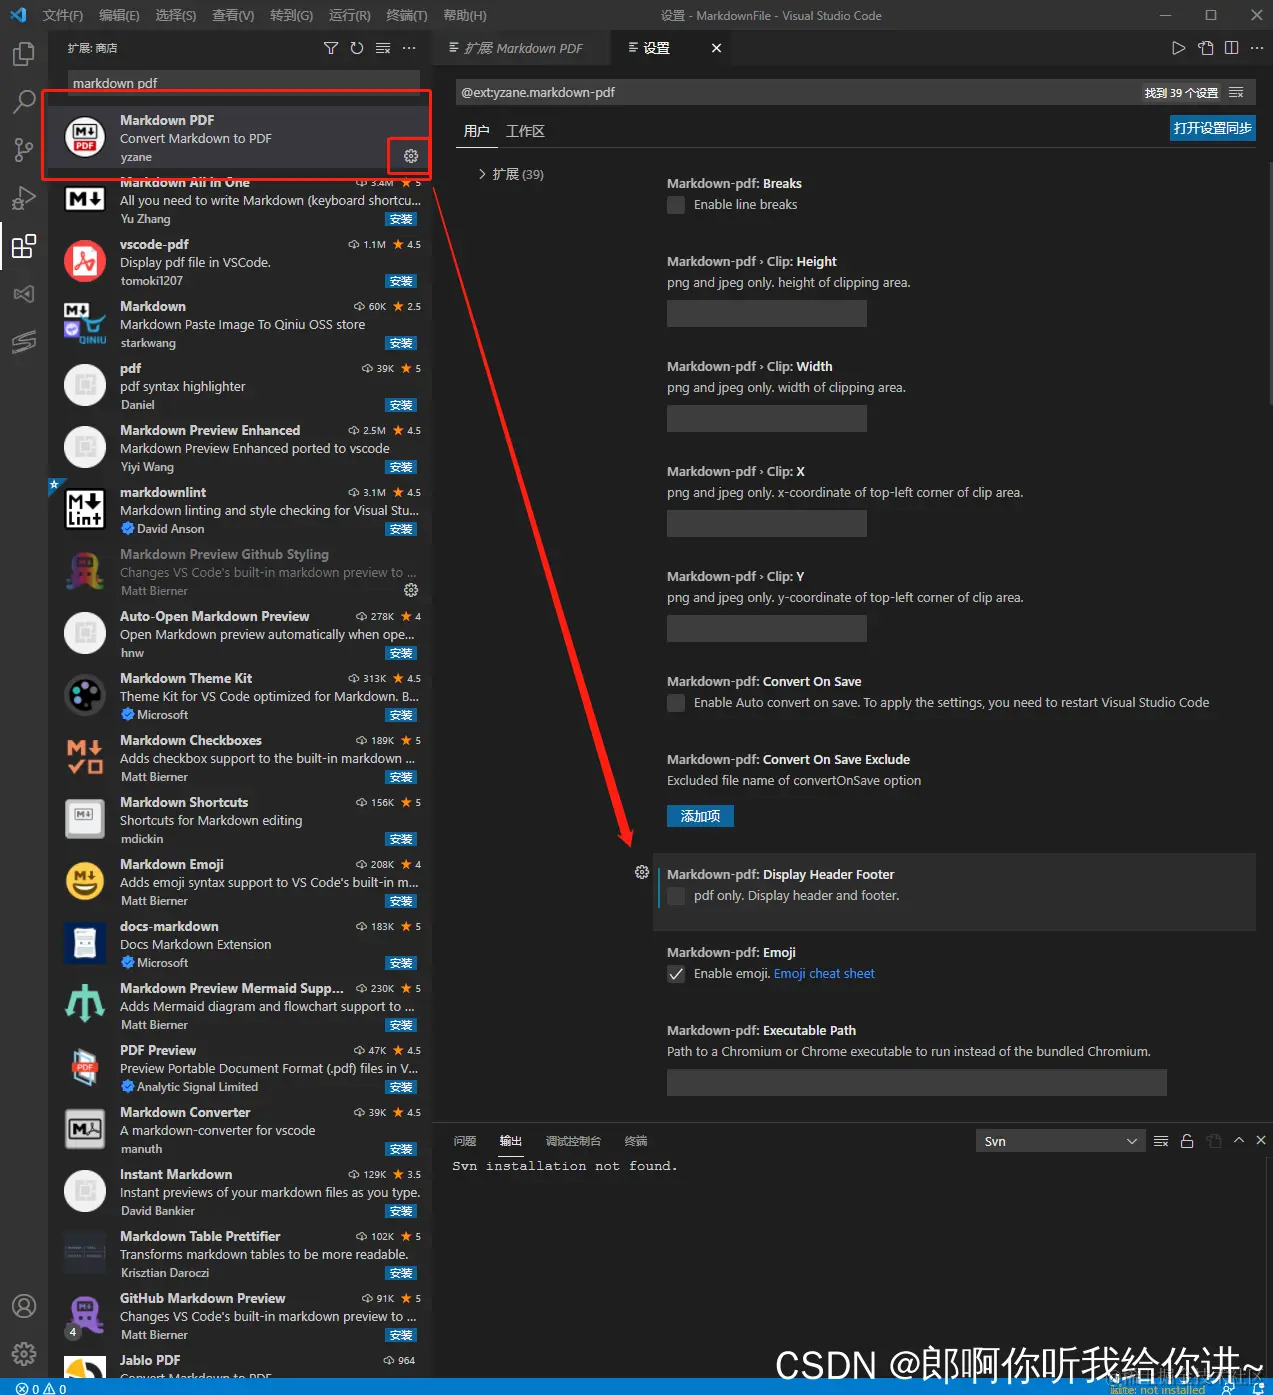Open the Source Control view

pyautogui.click(x=24, y=150)
